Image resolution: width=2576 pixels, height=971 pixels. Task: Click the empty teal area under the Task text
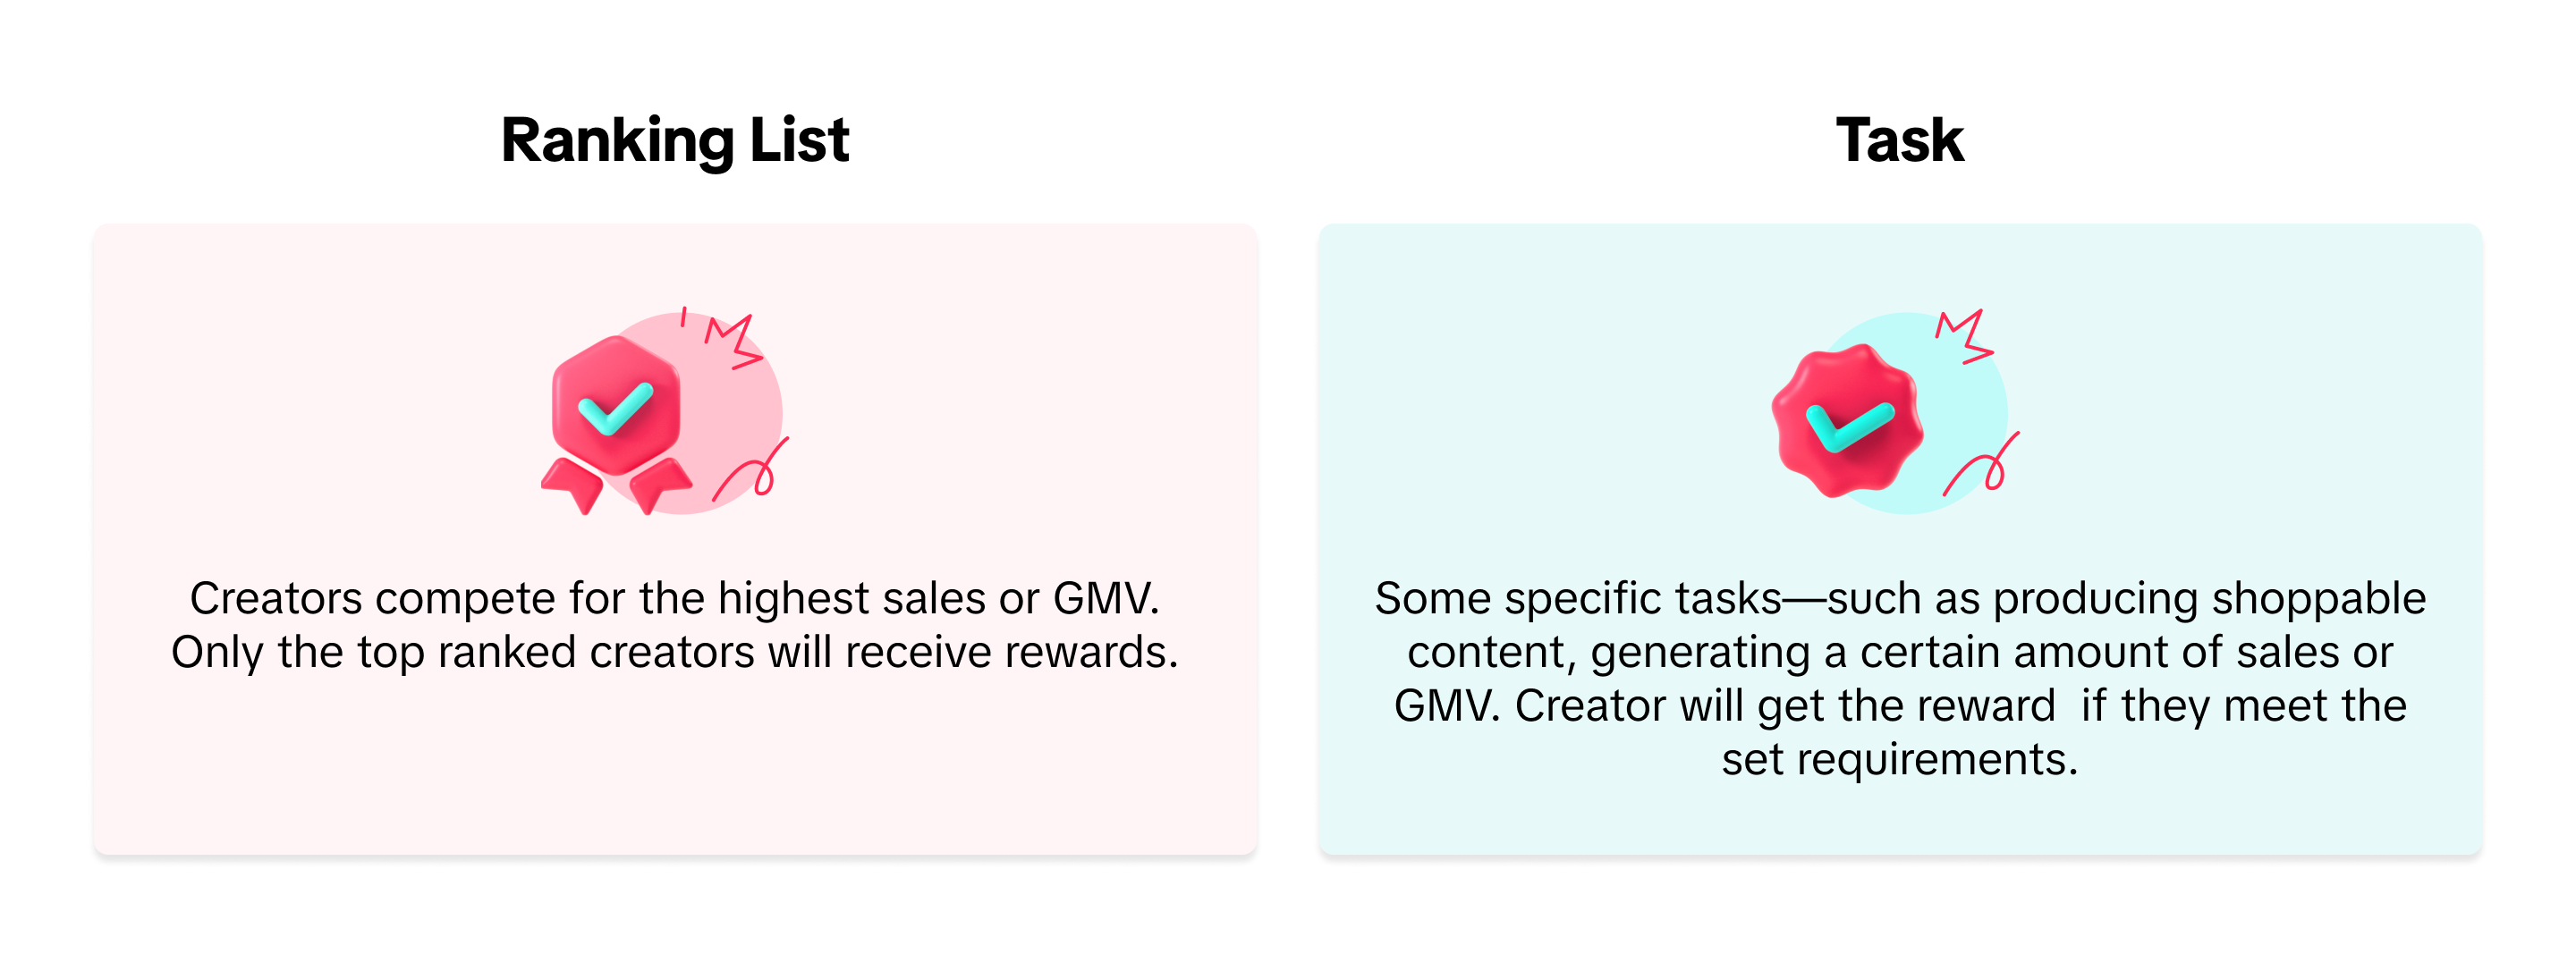pos(1899,822)
